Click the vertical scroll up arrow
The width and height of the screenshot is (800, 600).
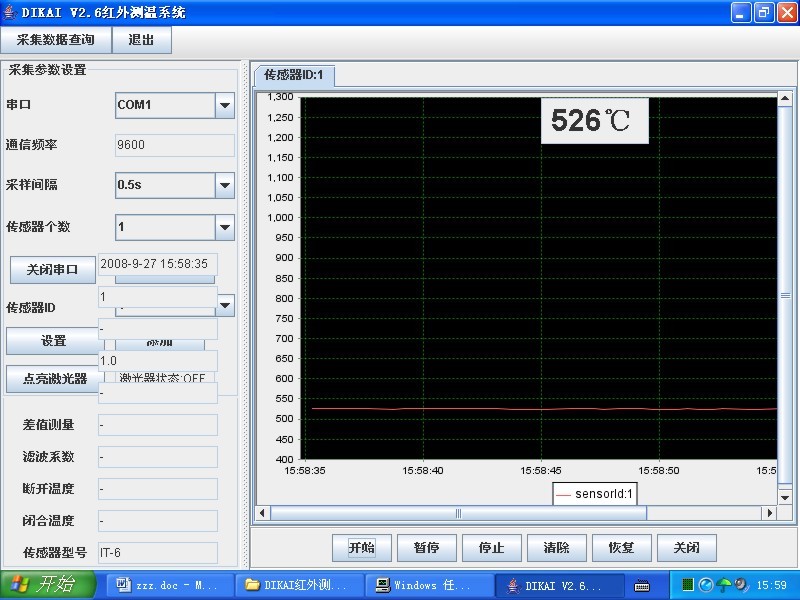coord(785,98)
